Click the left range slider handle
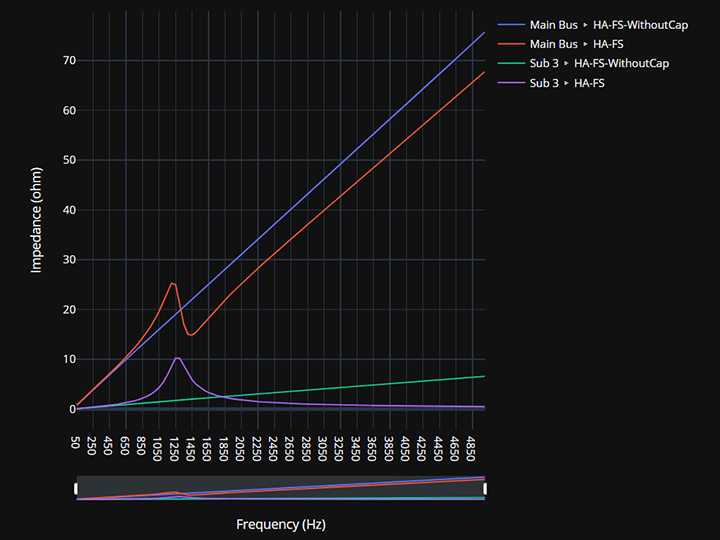 point(77,488)
